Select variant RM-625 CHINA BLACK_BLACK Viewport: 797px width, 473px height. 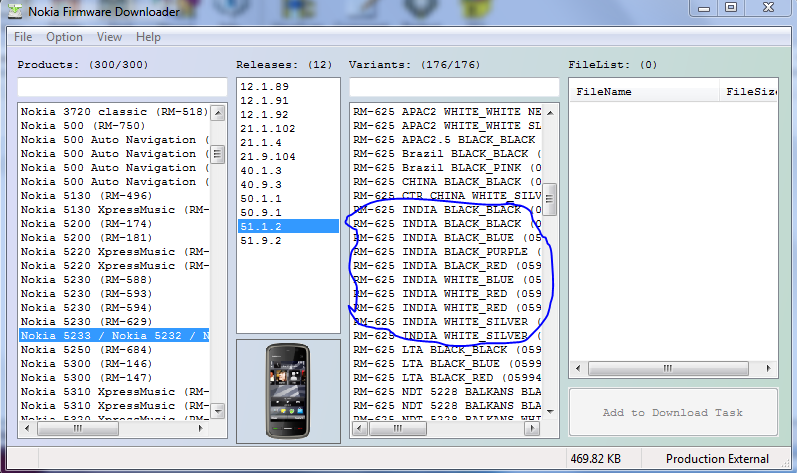pos(447,182)
